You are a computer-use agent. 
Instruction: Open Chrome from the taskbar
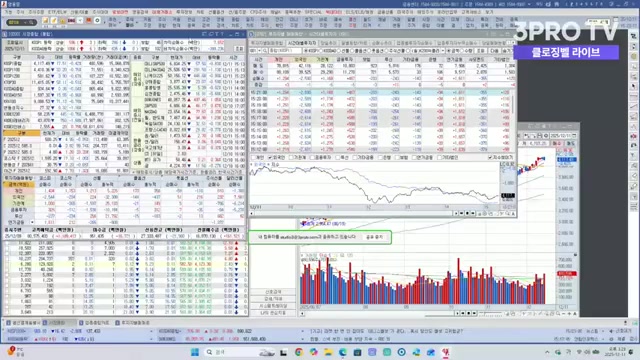299,352
